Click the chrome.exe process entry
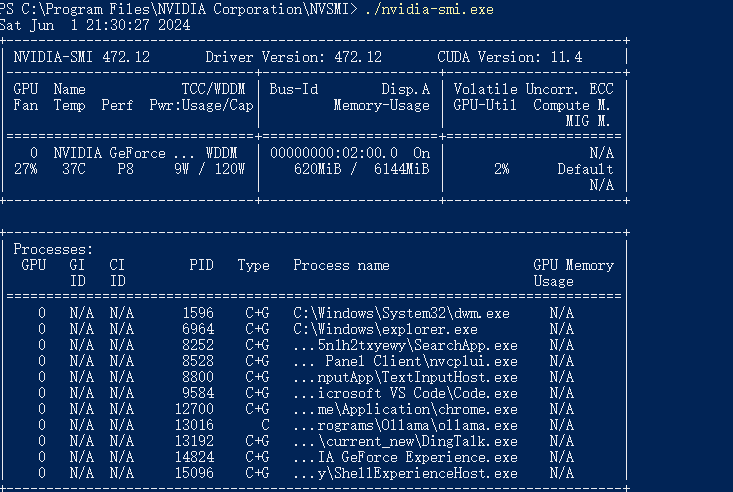The width and height of the screenshot is (733, 492). [405, 409]
